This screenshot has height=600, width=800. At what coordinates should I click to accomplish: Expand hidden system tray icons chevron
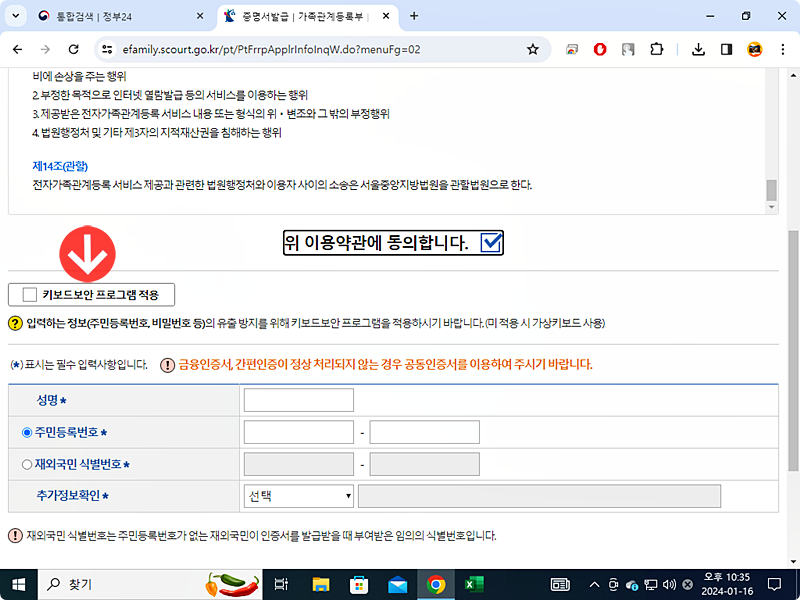tap(594, 584)
